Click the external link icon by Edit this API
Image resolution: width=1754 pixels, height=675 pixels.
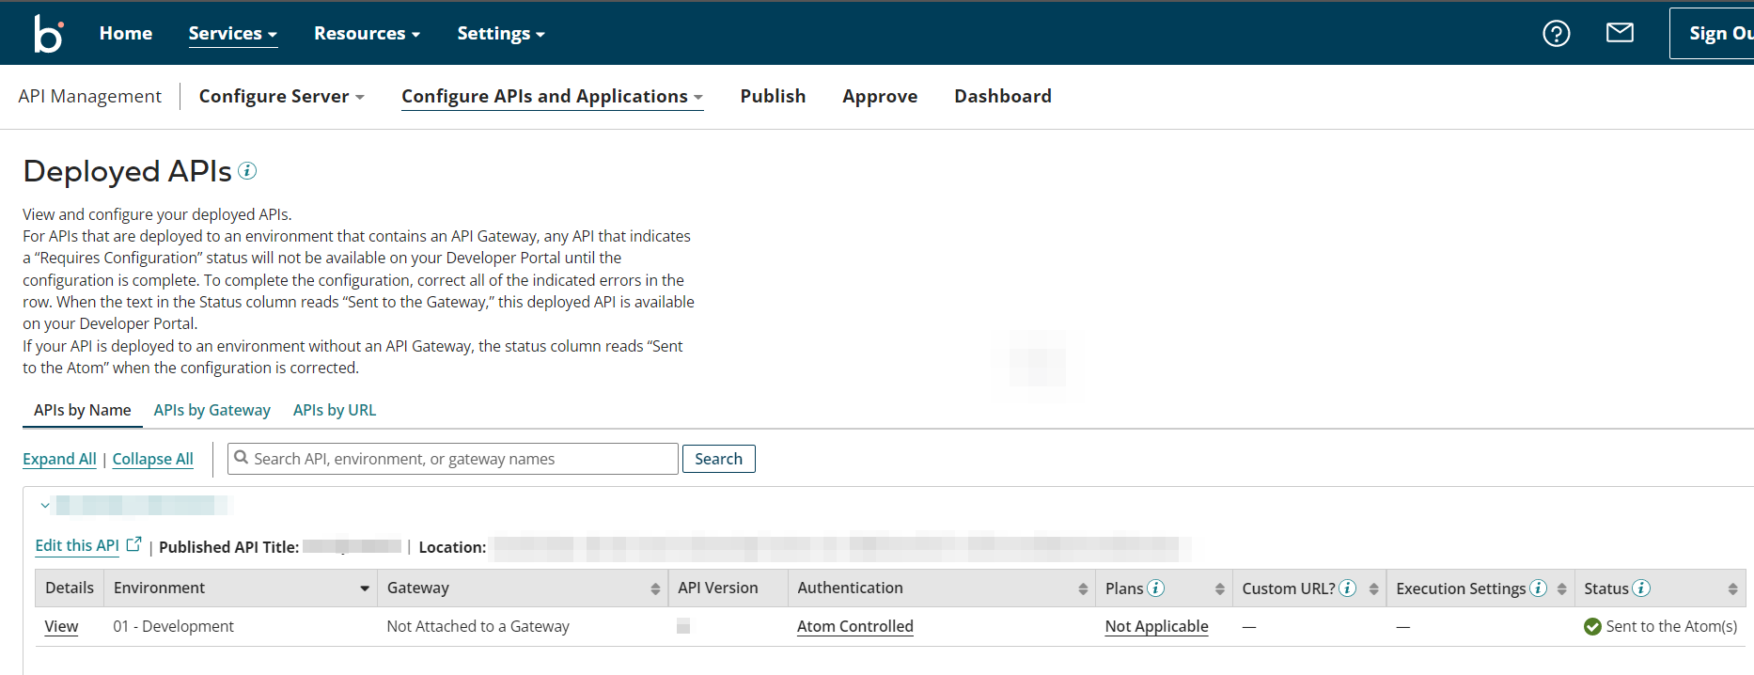click(x=134, y=545)
